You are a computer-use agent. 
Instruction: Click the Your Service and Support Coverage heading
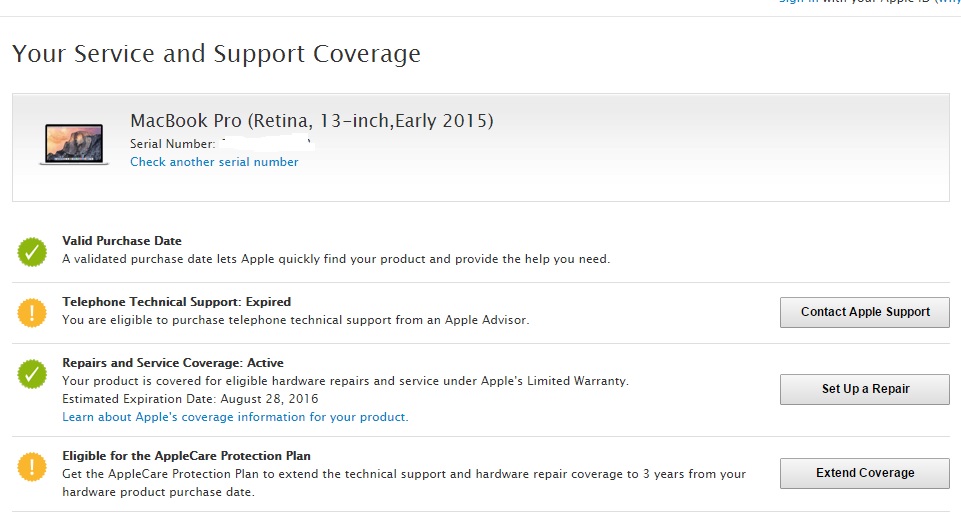pyautogui.click(x=216, y=54)
